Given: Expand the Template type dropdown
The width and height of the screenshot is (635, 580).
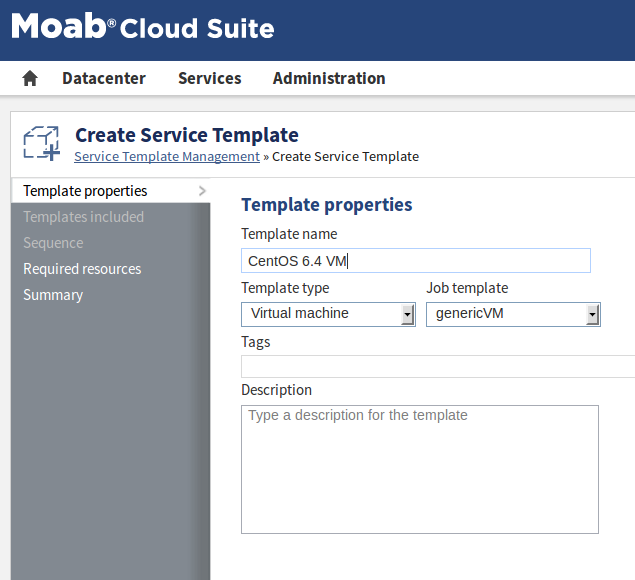Looking at the screenshot, I should click(x=320, y=314).
